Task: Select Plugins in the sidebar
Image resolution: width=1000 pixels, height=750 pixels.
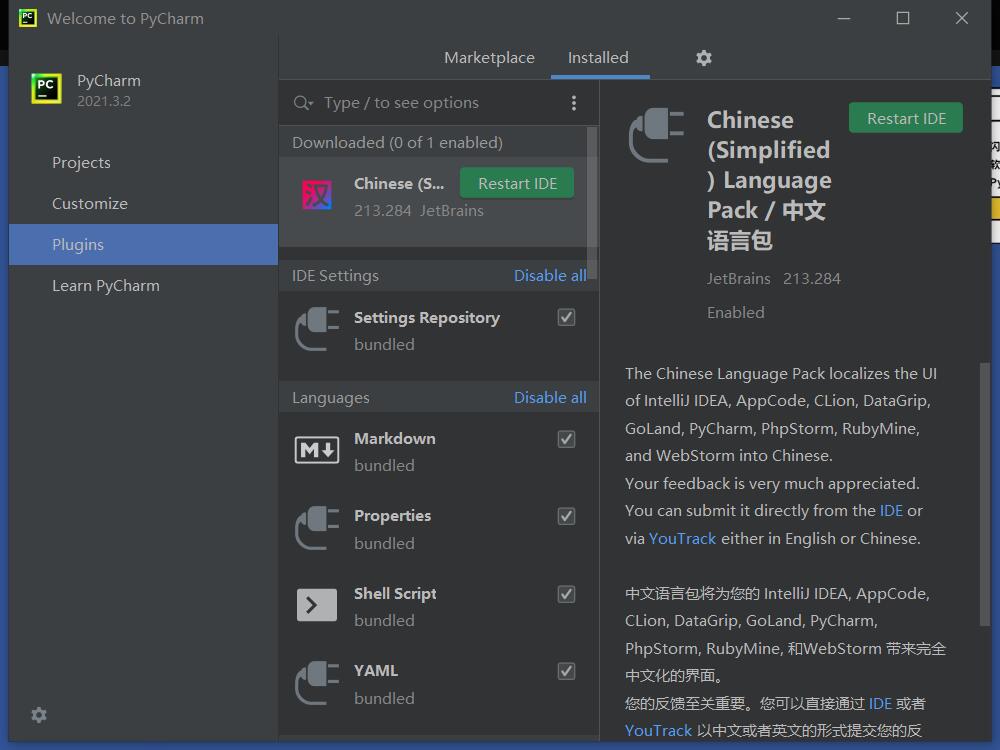Action: pos(143,244)
